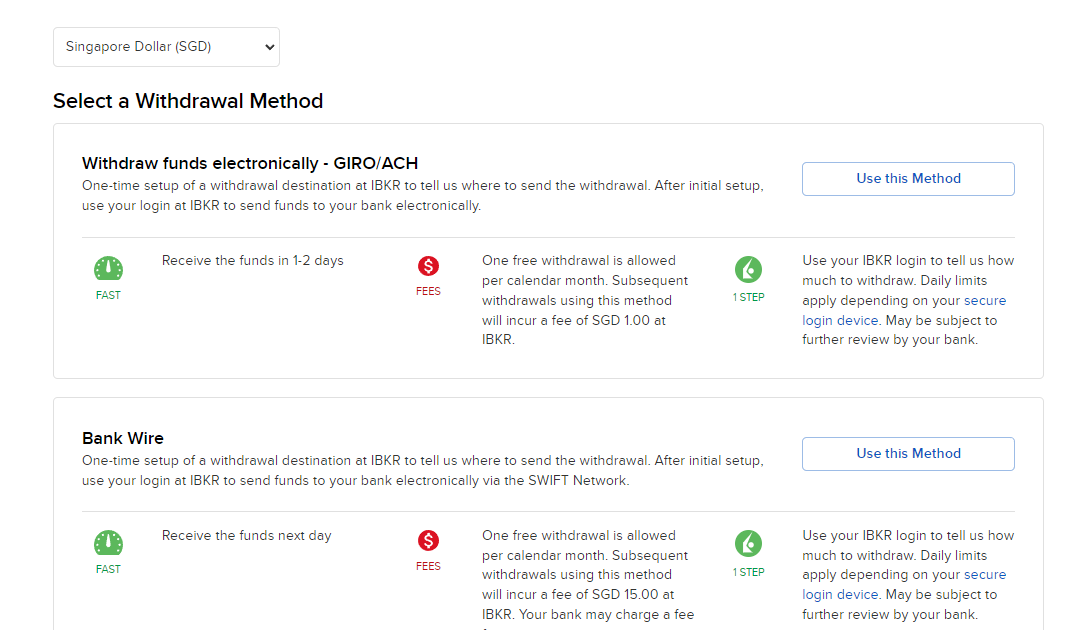Click the GIRO/ACH one-time setup description paragraph

(x=422, y=196)
